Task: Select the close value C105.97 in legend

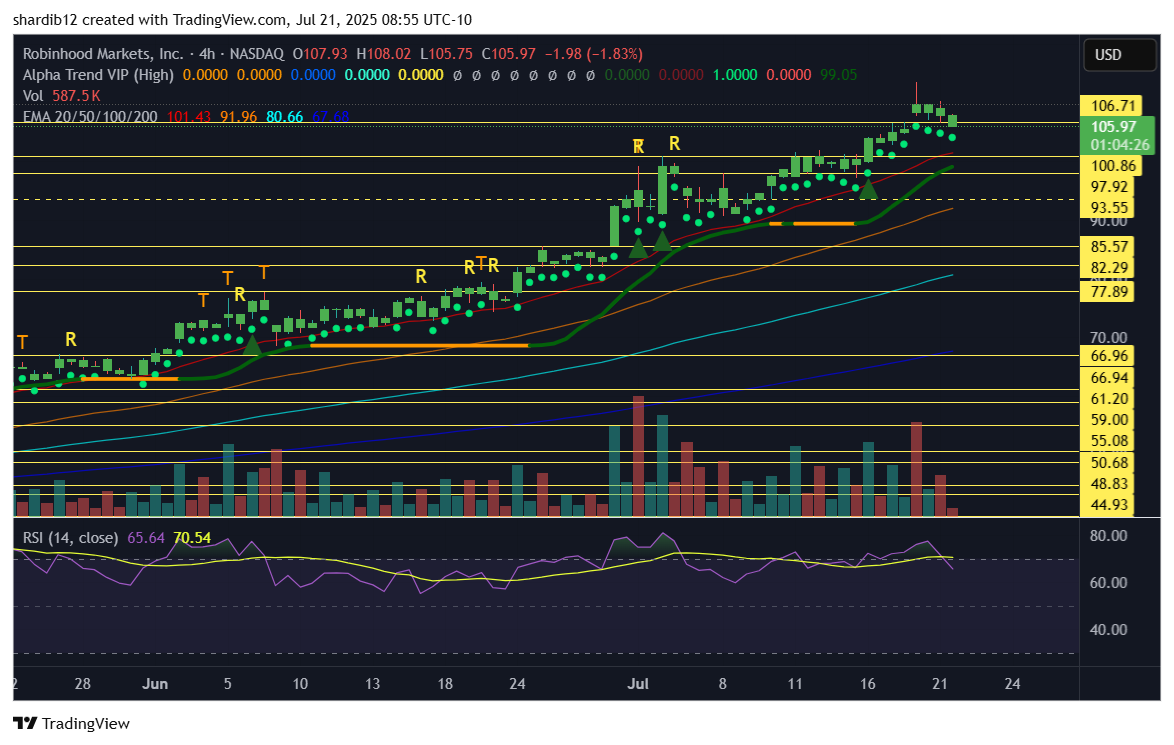Action: pos(508,54)
